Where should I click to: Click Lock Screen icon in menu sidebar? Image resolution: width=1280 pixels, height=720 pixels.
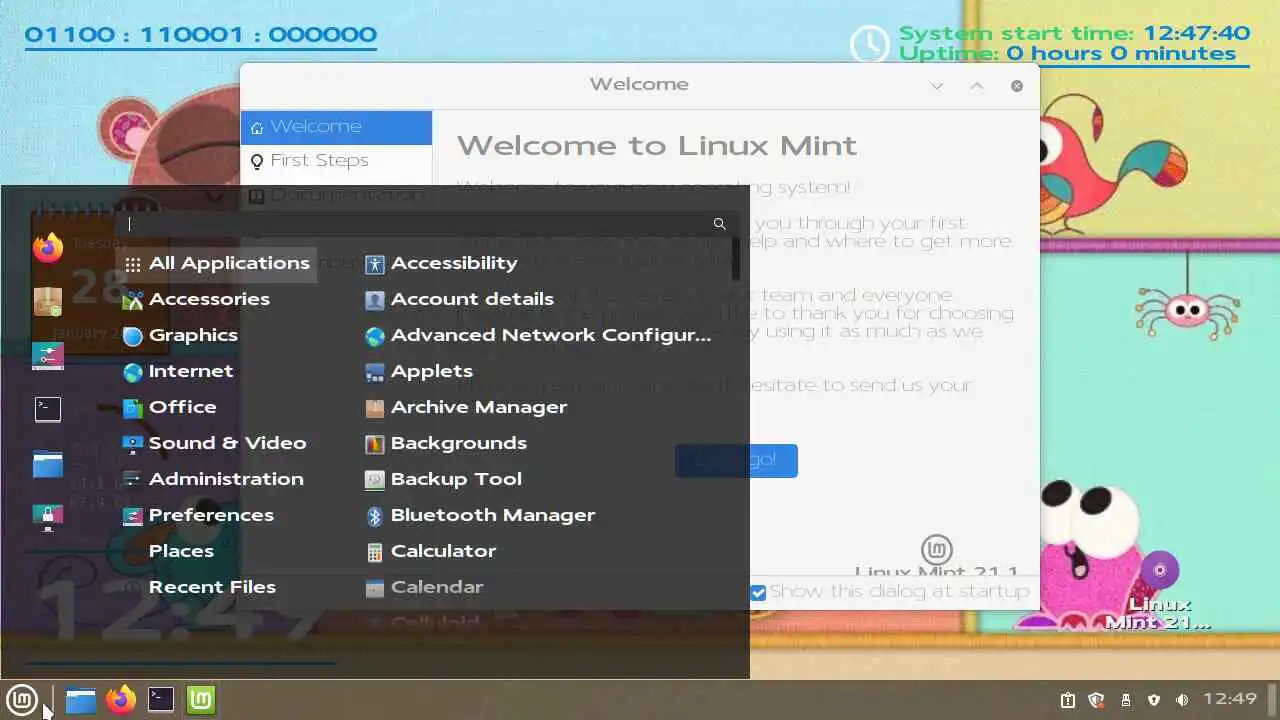point(48,517)
